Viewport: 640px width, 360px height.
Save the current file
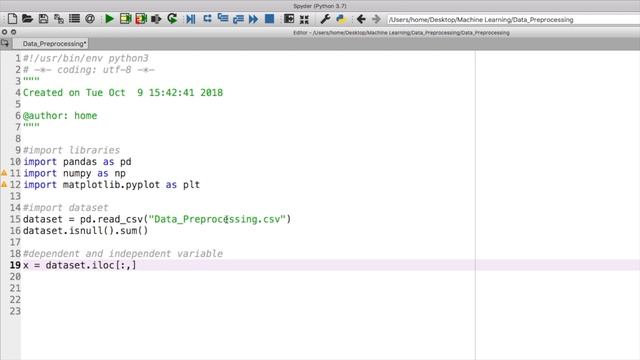click(43, 19)
